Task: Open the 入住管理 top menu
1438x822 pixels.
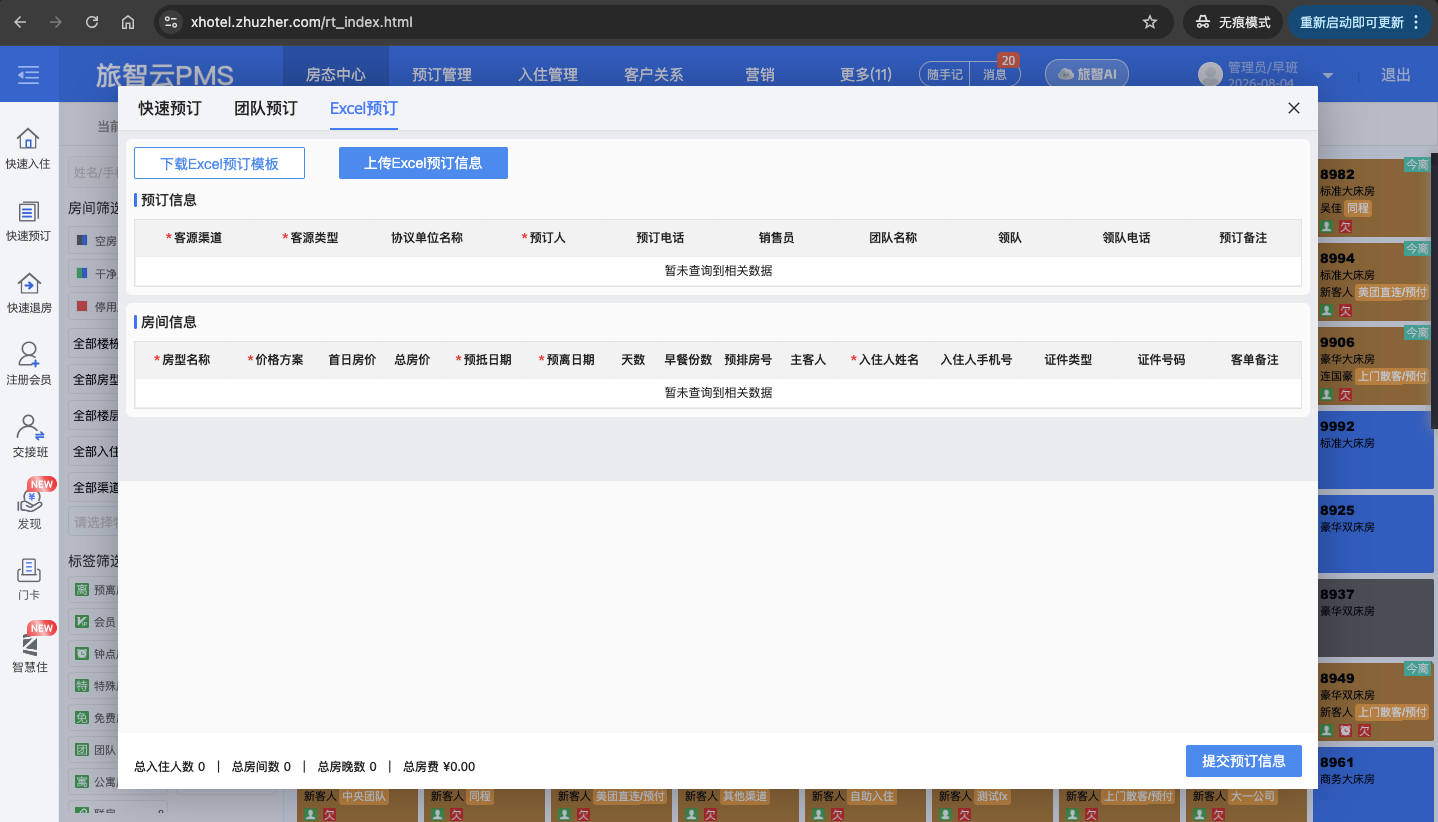Action: pyautogui.click(x=548, y=74)
